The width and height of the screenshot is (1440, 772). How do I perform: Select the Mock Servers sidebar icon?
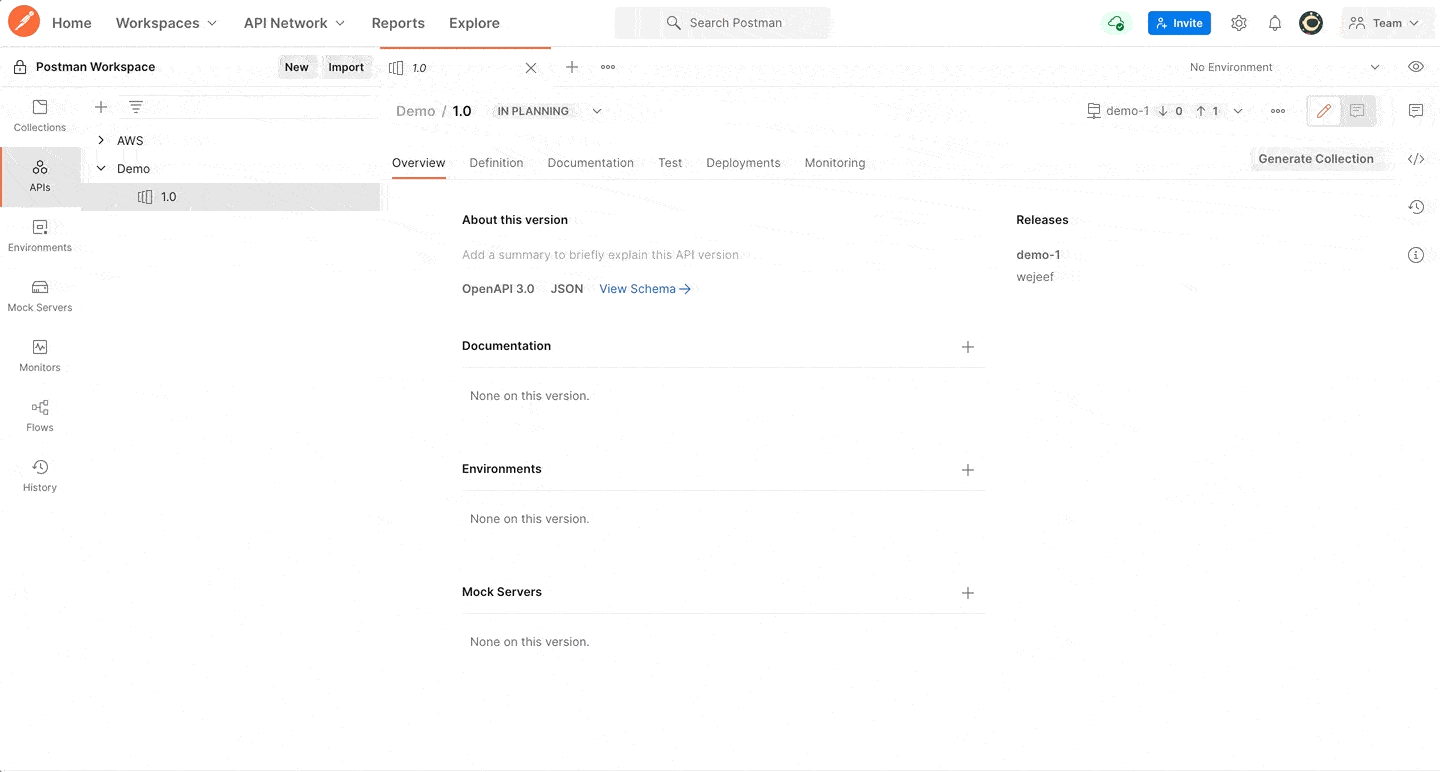[39, 293]
